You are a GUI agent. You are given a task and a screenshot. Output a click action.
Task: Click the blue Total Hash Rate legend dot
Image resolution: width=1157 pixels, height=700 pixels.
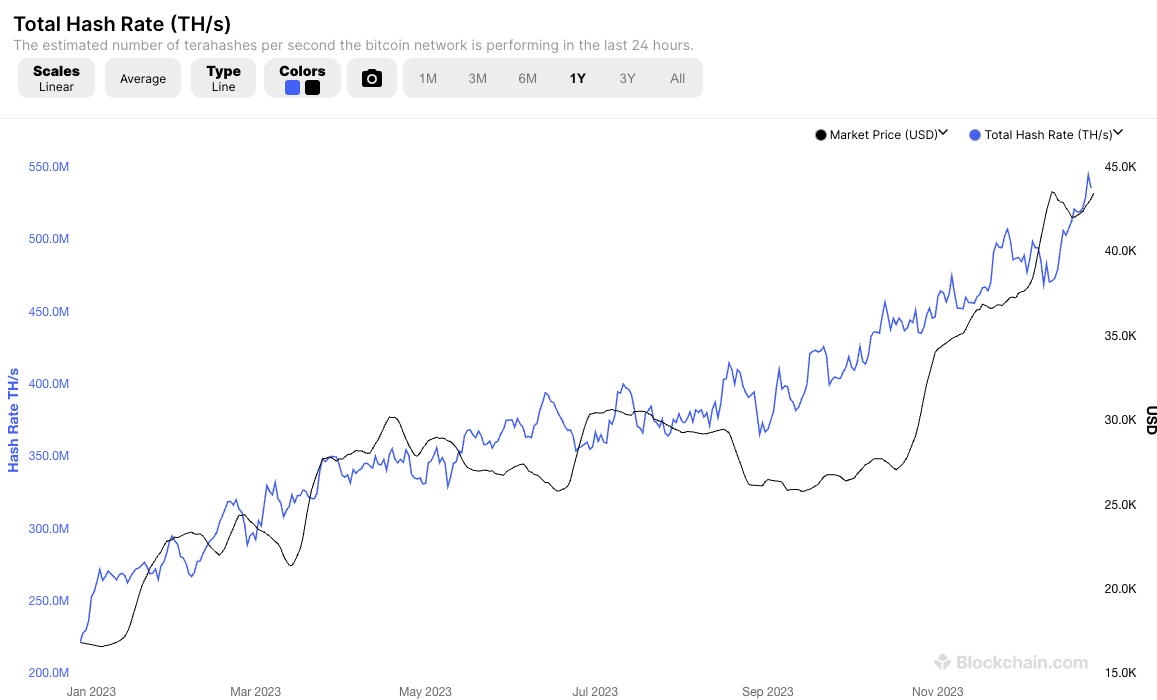[x=975, y=135]
